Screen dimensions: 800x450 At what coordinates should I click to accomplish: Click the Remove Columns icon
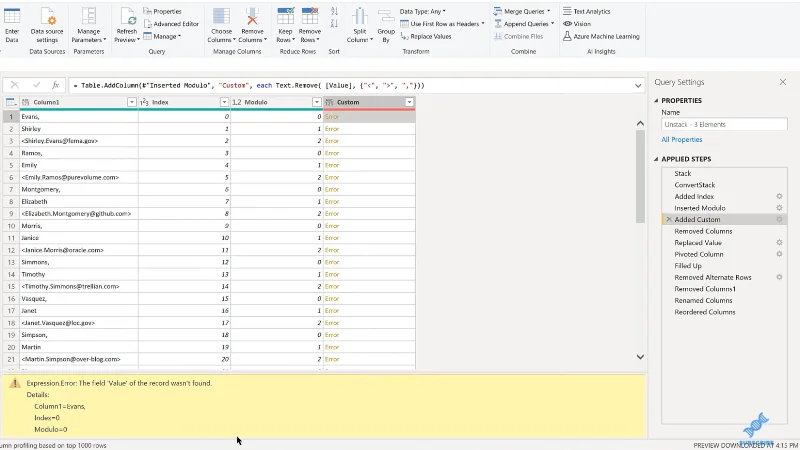pyautogui.click(x=252, y=16)
